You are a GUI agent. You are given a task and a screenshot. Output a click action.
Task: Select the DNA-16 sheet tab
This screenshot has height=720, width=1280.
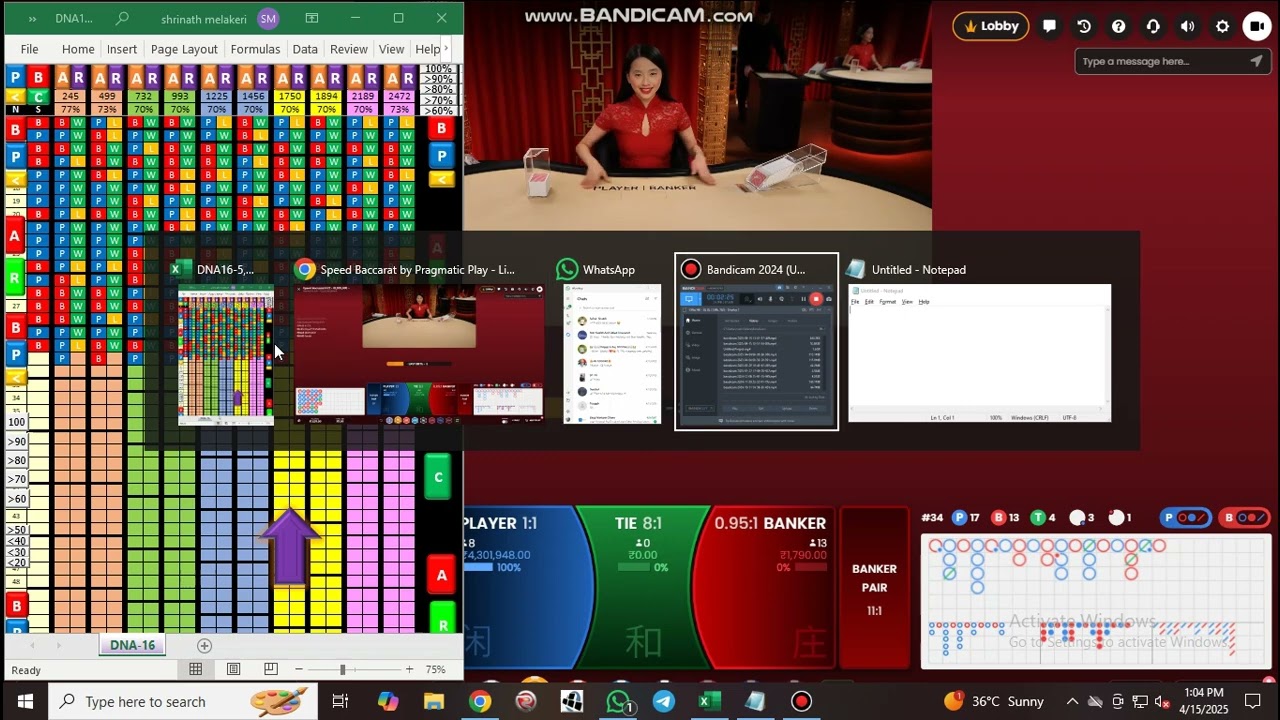pos(132,645)
